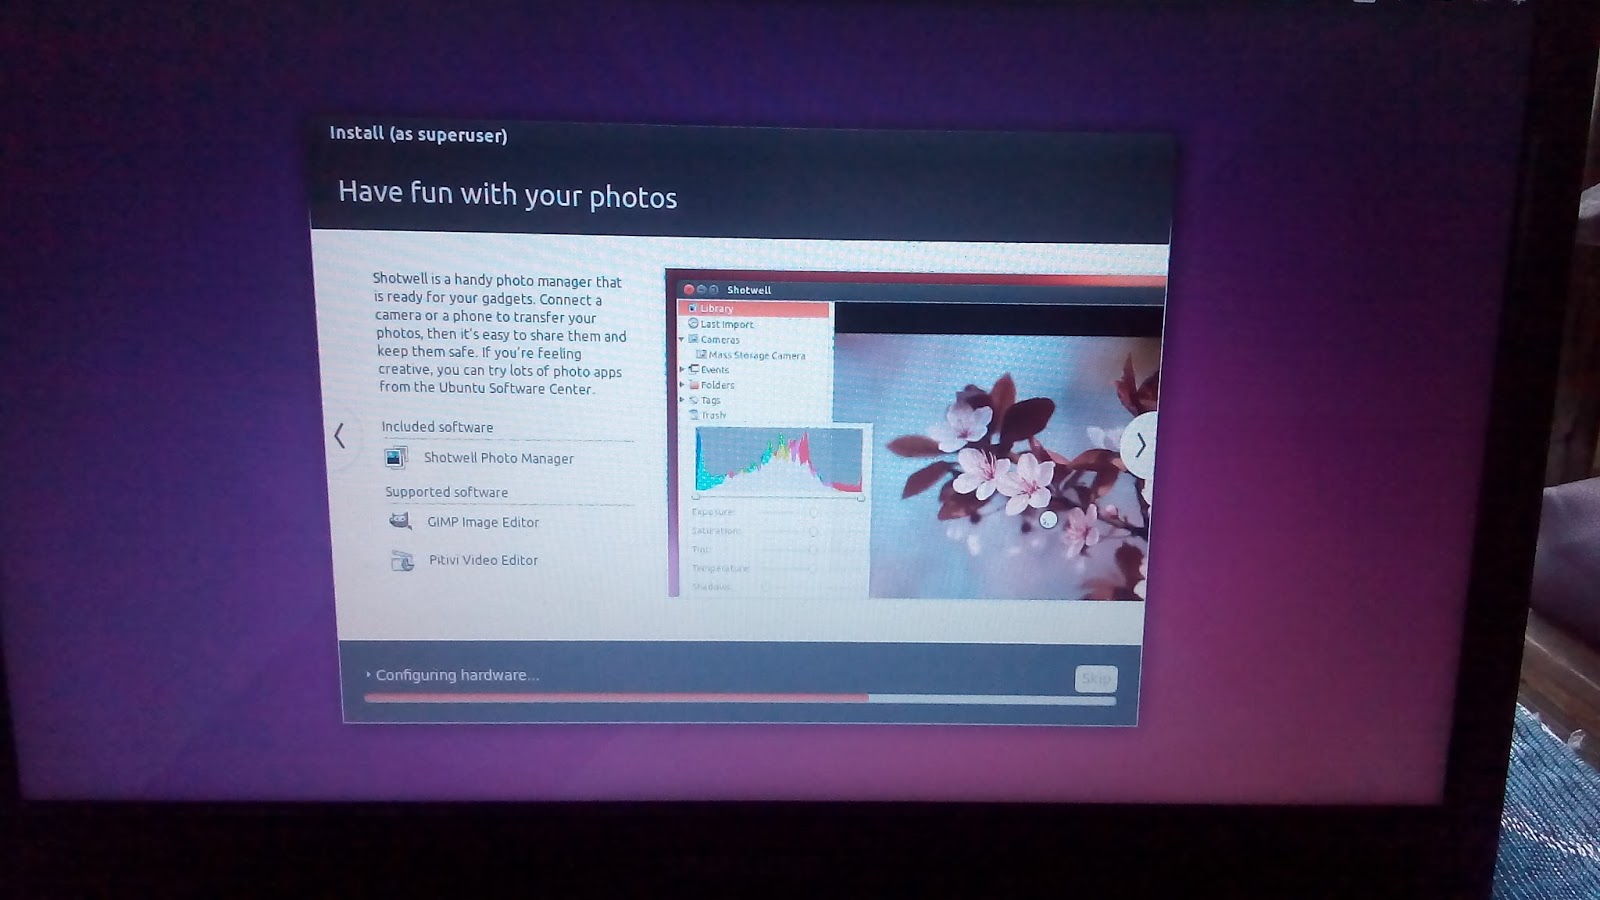Advance to the next installer slide

(x=1139, y=446)
